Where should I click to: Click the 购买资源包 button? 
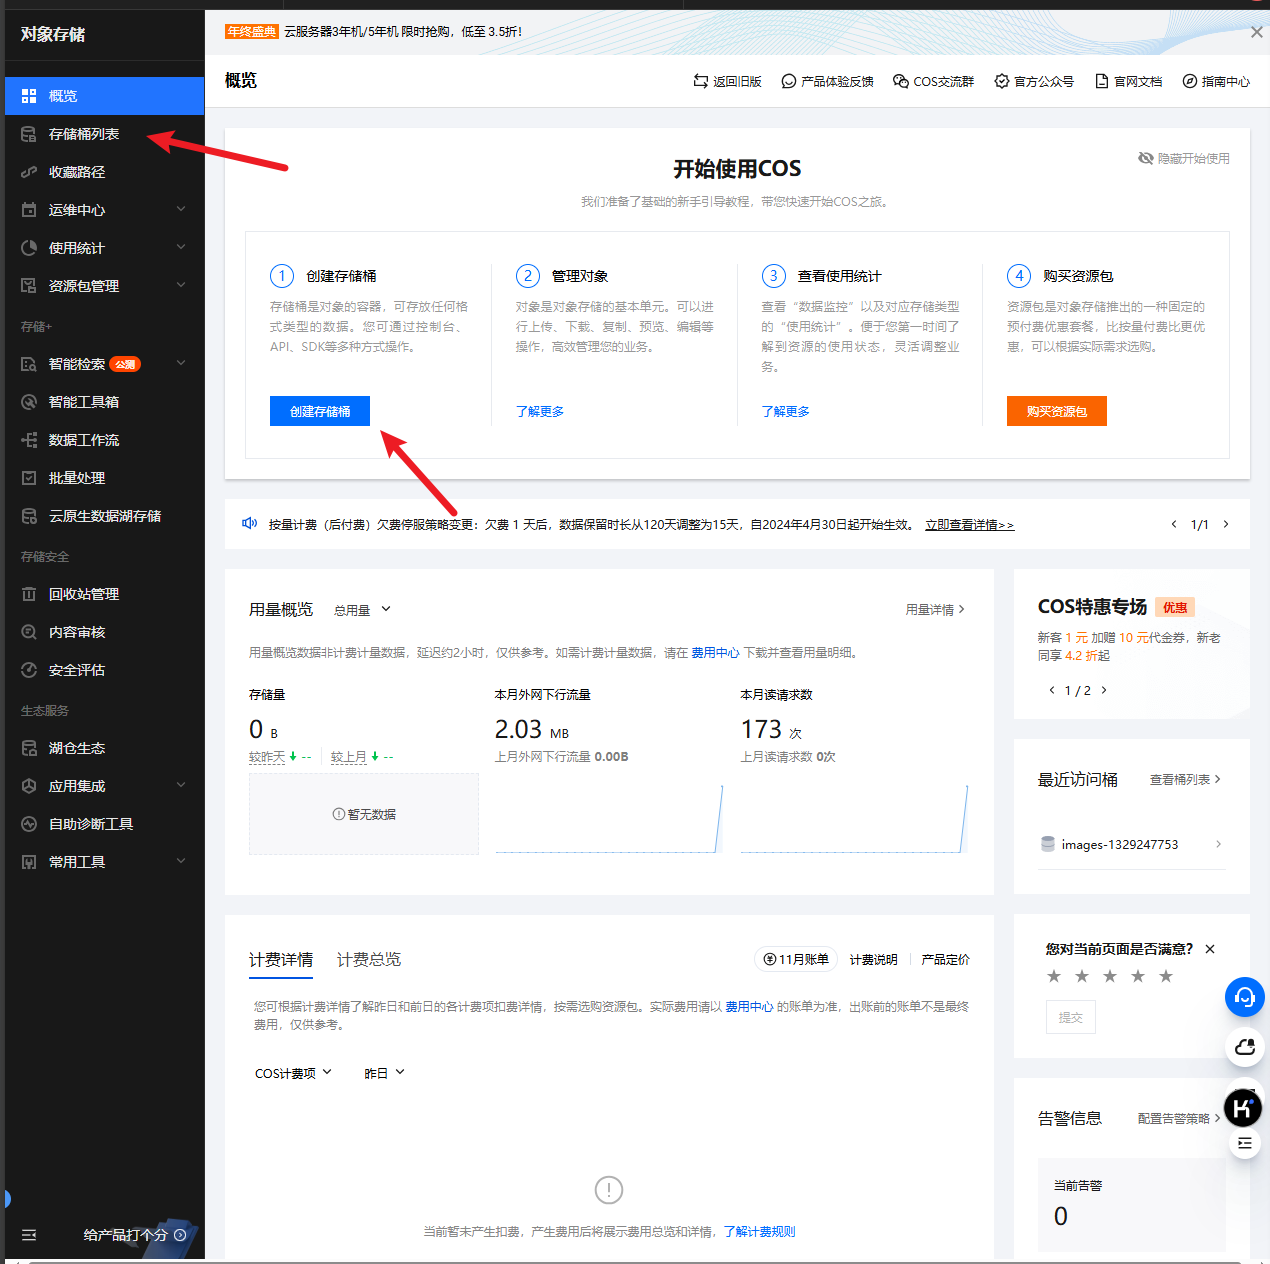(x=1057, y=411)
